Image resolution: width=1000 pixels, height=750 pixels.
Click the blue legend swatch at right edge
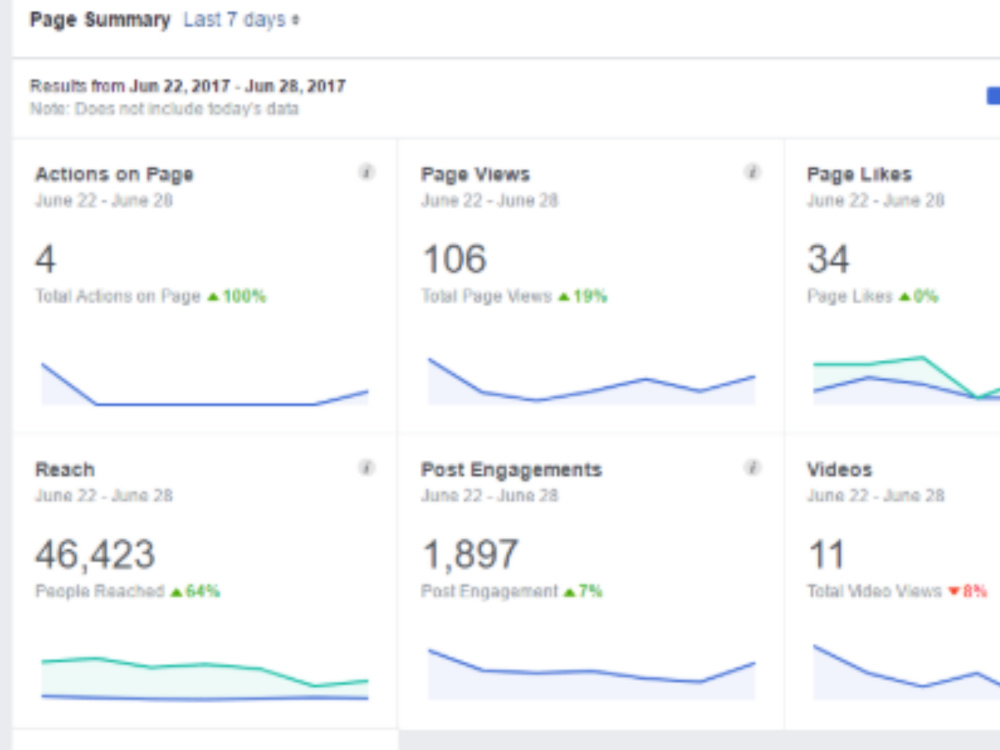[993, 96]
